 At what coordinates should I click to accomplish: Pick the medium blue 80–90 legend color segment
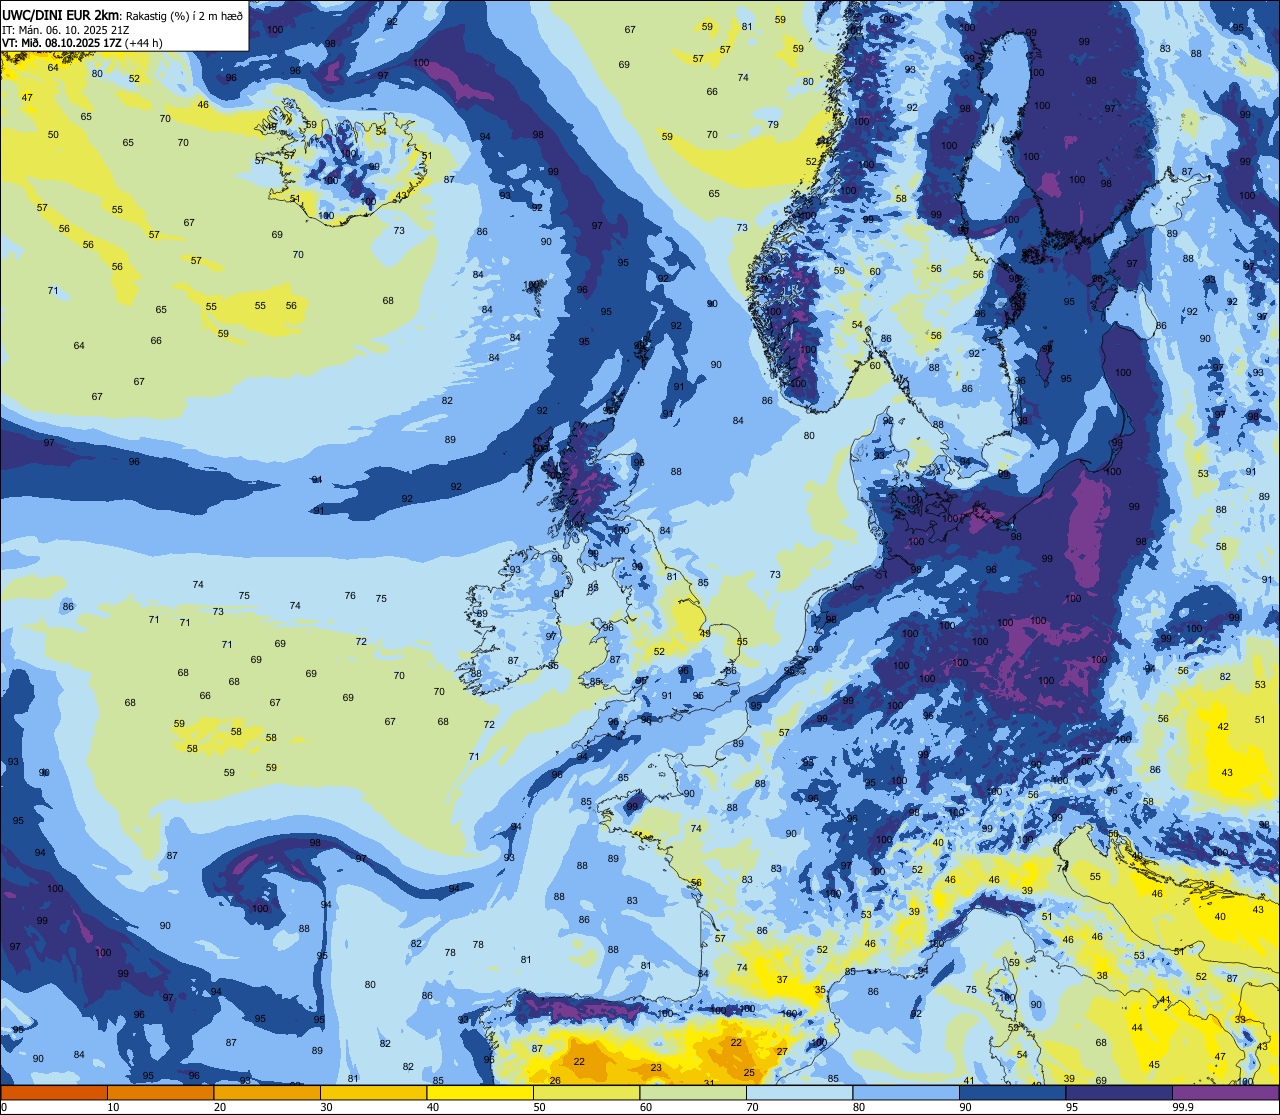click(906, 1092)
